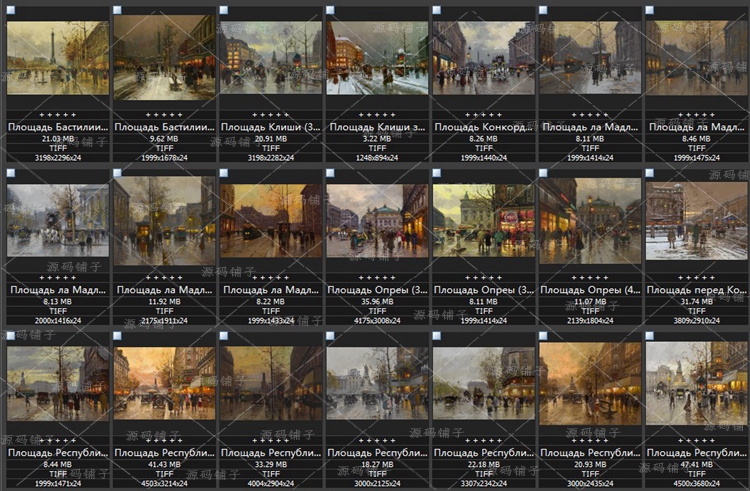Click the size label 31.74 MB

click(696, 302)
